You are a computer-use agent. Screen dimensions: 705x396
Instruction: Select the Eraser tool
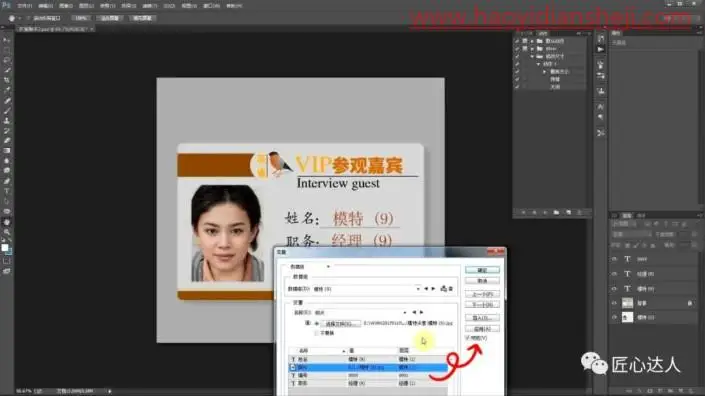coord(7,141)
